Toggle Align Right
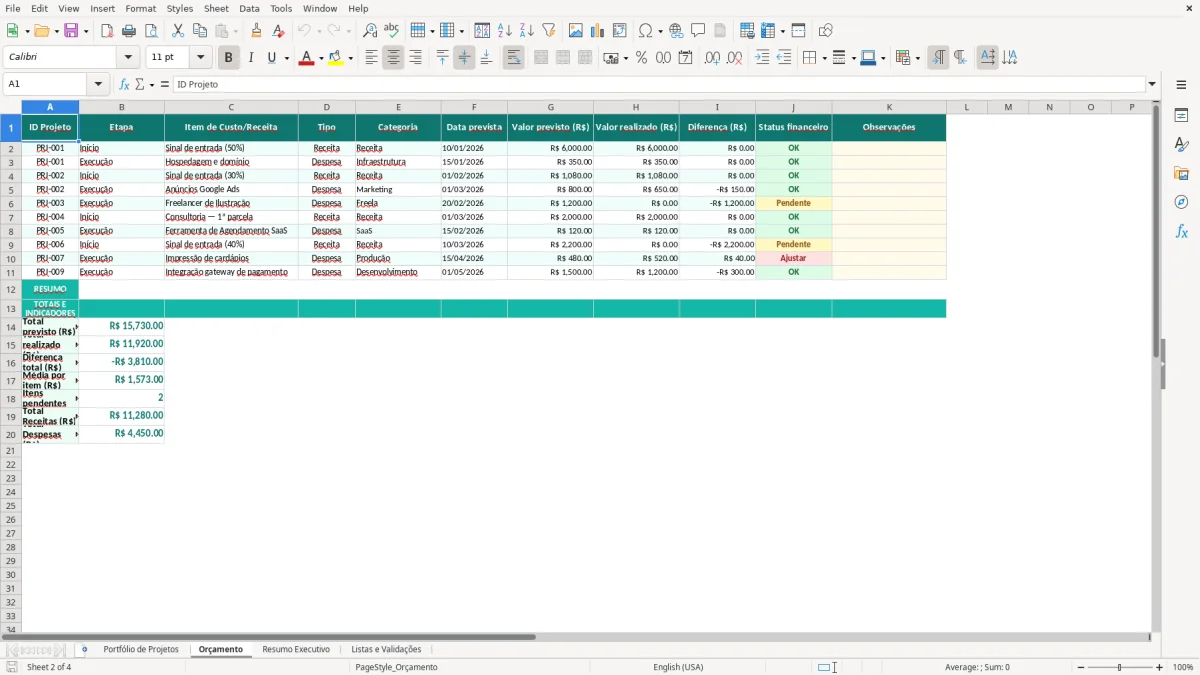 pyautogui.click(x=415, y=58)
